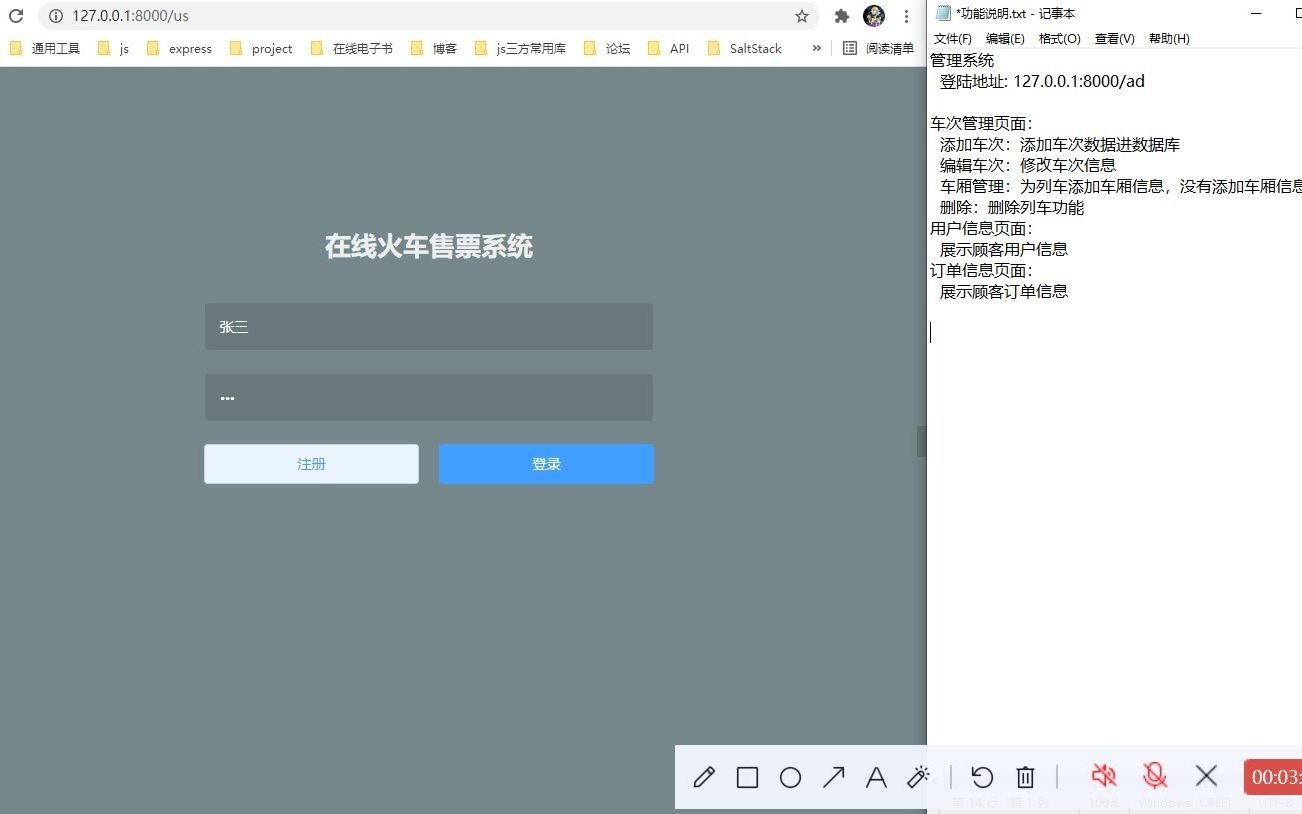The width and height of the screenshot is (1302, 814).
Task: Select the arrow annotation tool
Action: point(833,777)
